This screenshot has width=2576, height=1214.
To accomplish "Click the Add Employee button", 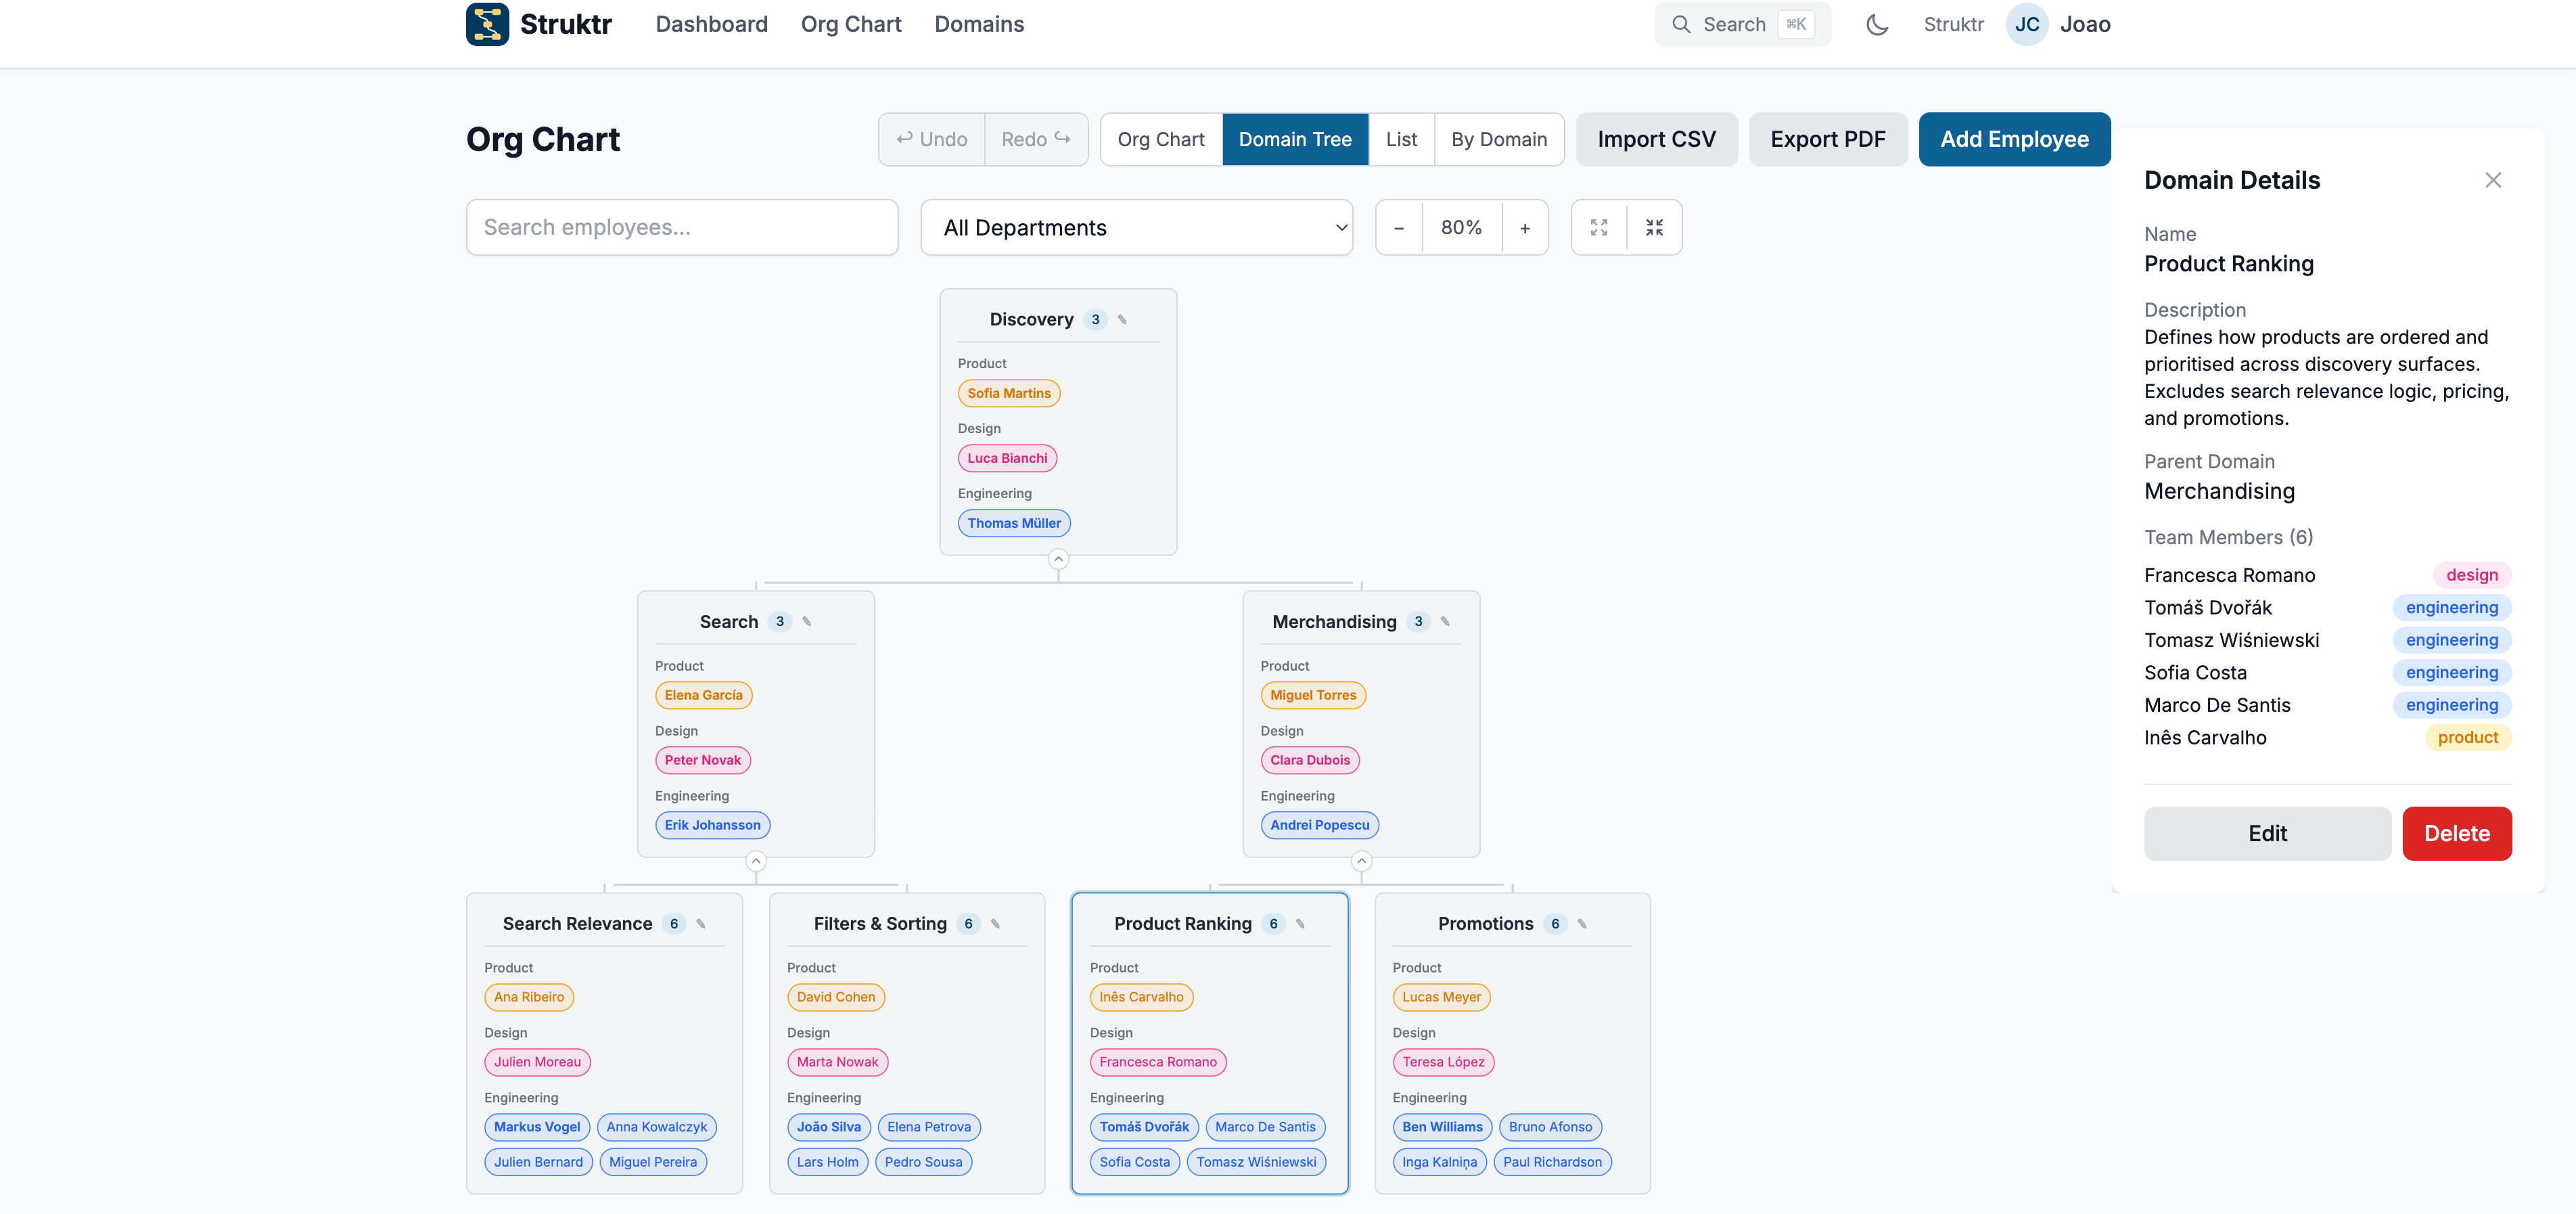I will click(x=2014, y=139).
